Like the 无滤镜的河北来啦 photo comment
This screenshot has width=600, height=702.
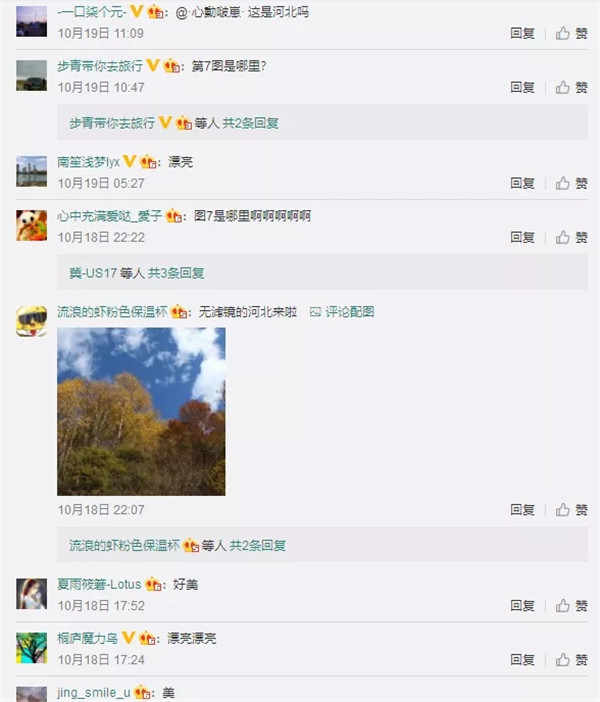click(x=571, y=509)
